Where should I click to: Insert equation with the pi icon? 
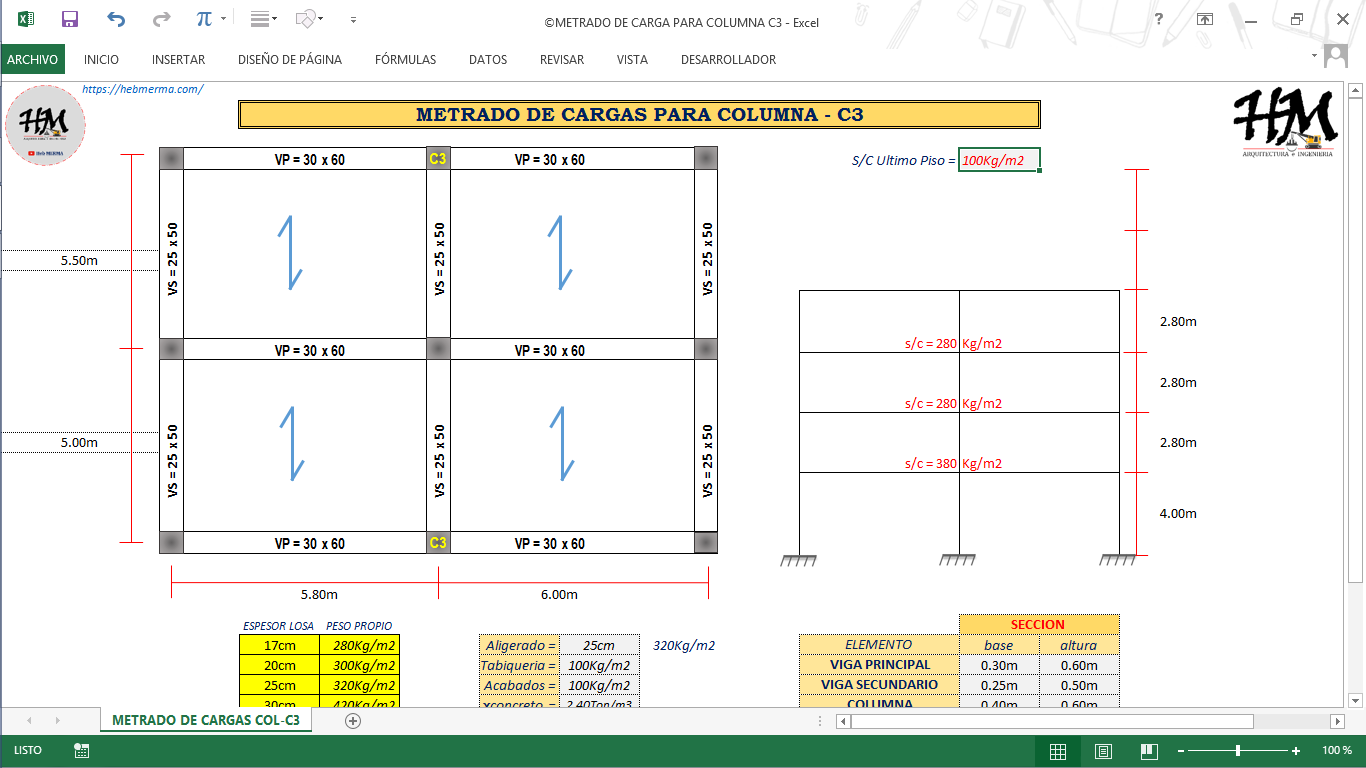tap(204, 19)
